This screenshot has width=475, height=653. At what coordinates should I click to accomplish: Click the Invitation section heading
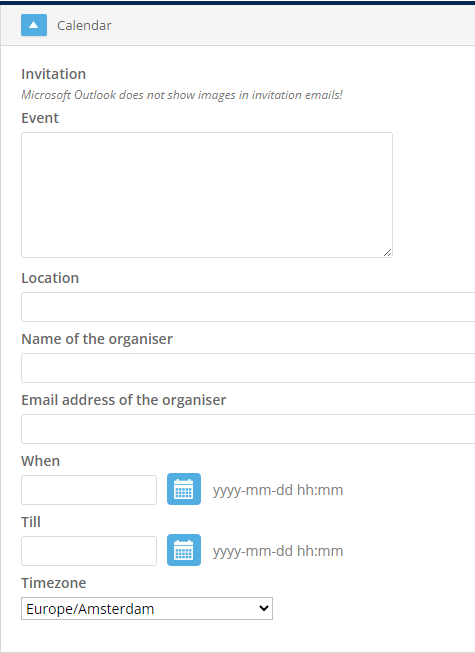[54, 74]
